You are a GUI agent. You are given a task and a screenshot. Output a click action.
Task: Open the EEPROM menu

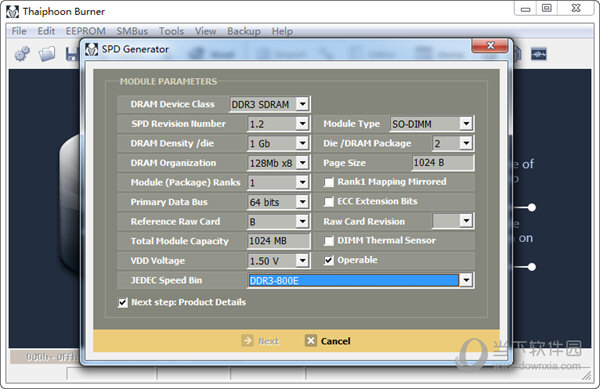pos(86,31)
